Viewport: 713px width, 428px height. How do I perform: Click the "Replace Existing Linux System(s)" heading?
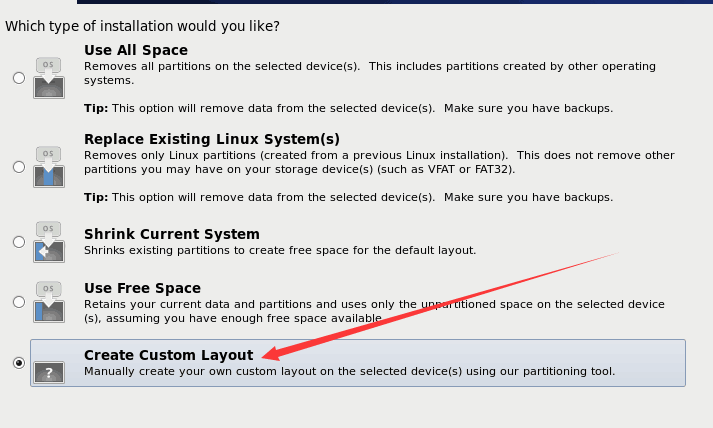(212, 139)
